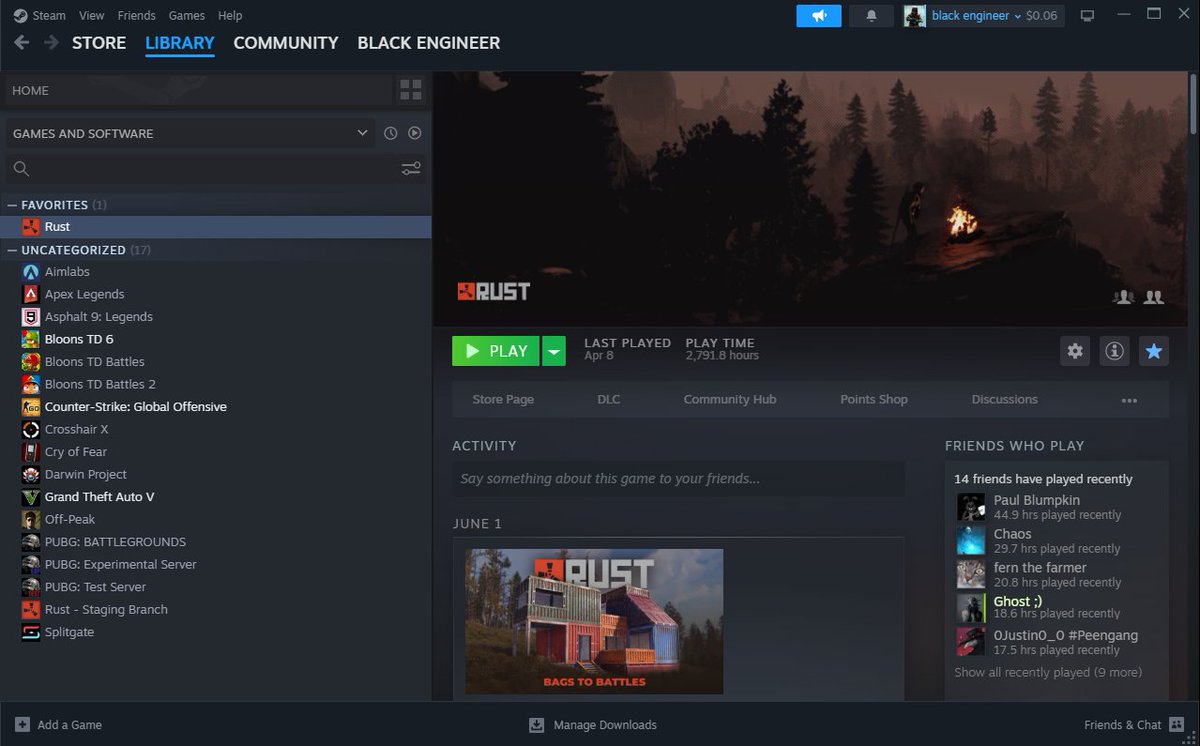Open friend Paul Blumpkin's entry
1200x746 pixels.
click(x=1057, y=507)
